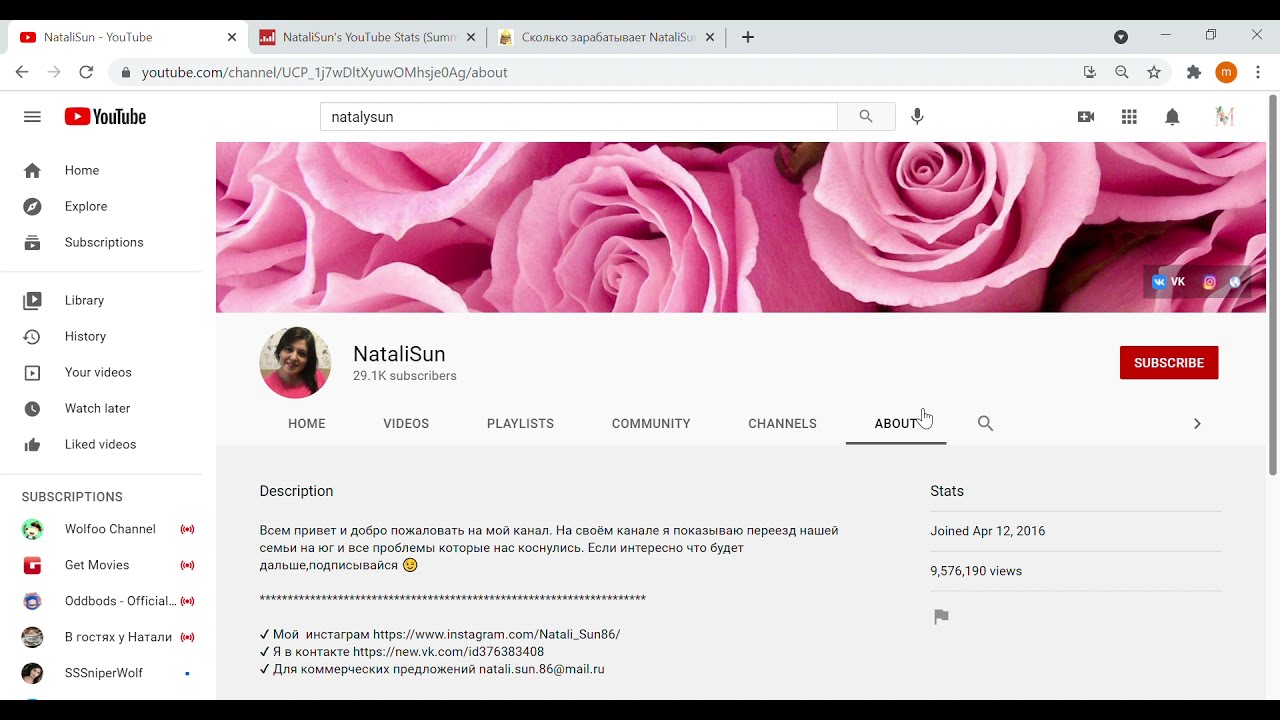Click the 9,576,190 views stat
This screenshot has height=720, width=1280.
pyautogui.click(x=976, y=571)
